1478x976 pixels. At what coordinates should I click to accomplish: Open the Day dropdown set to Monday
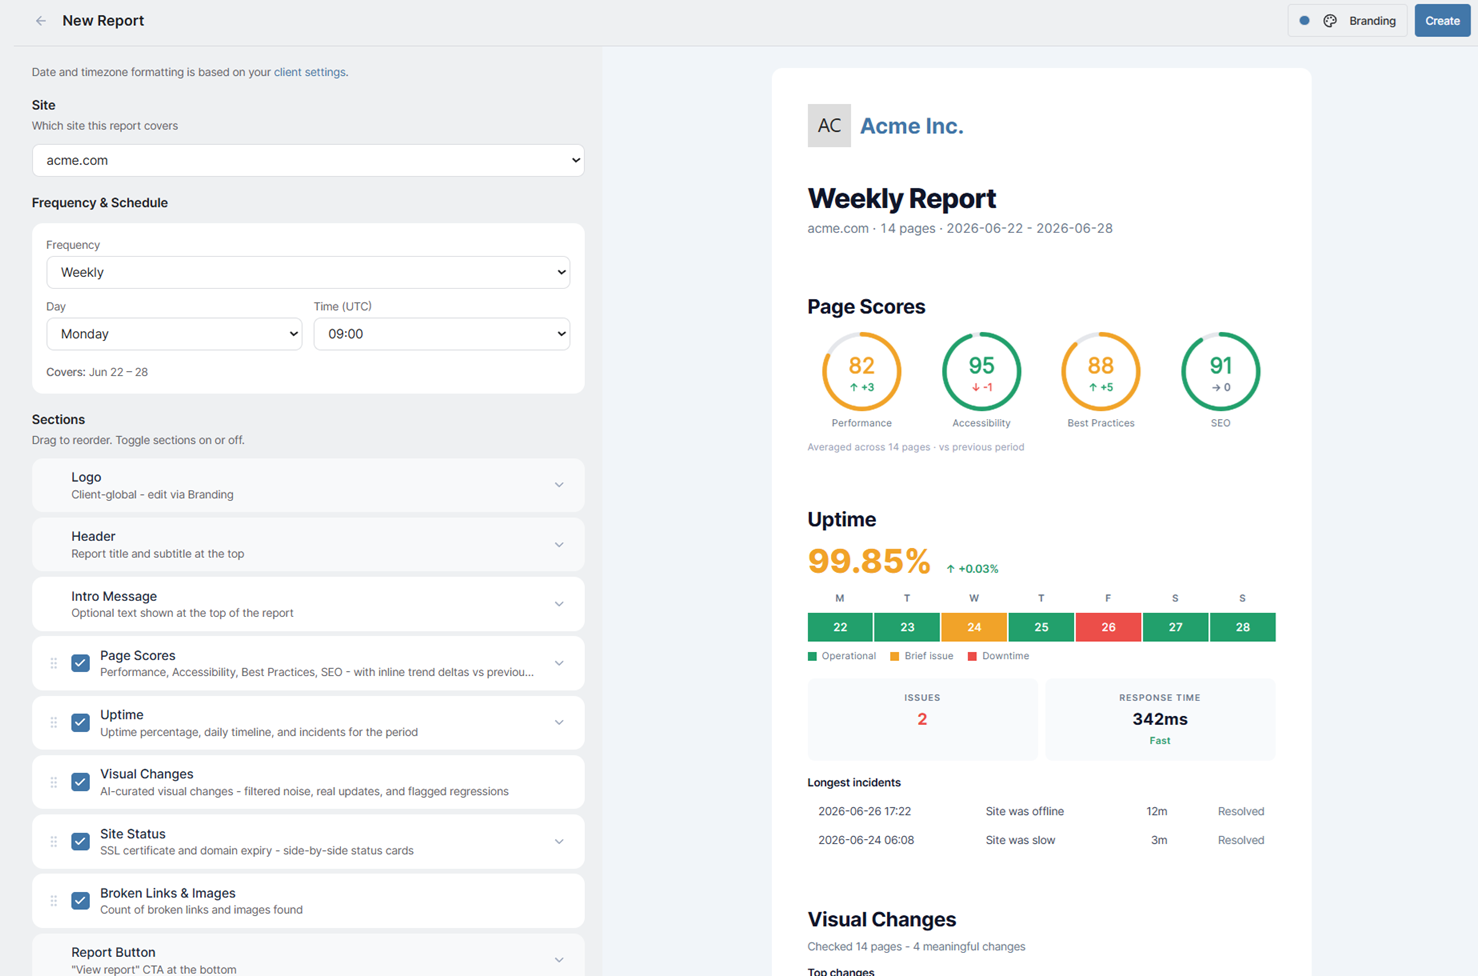[174, 334]
